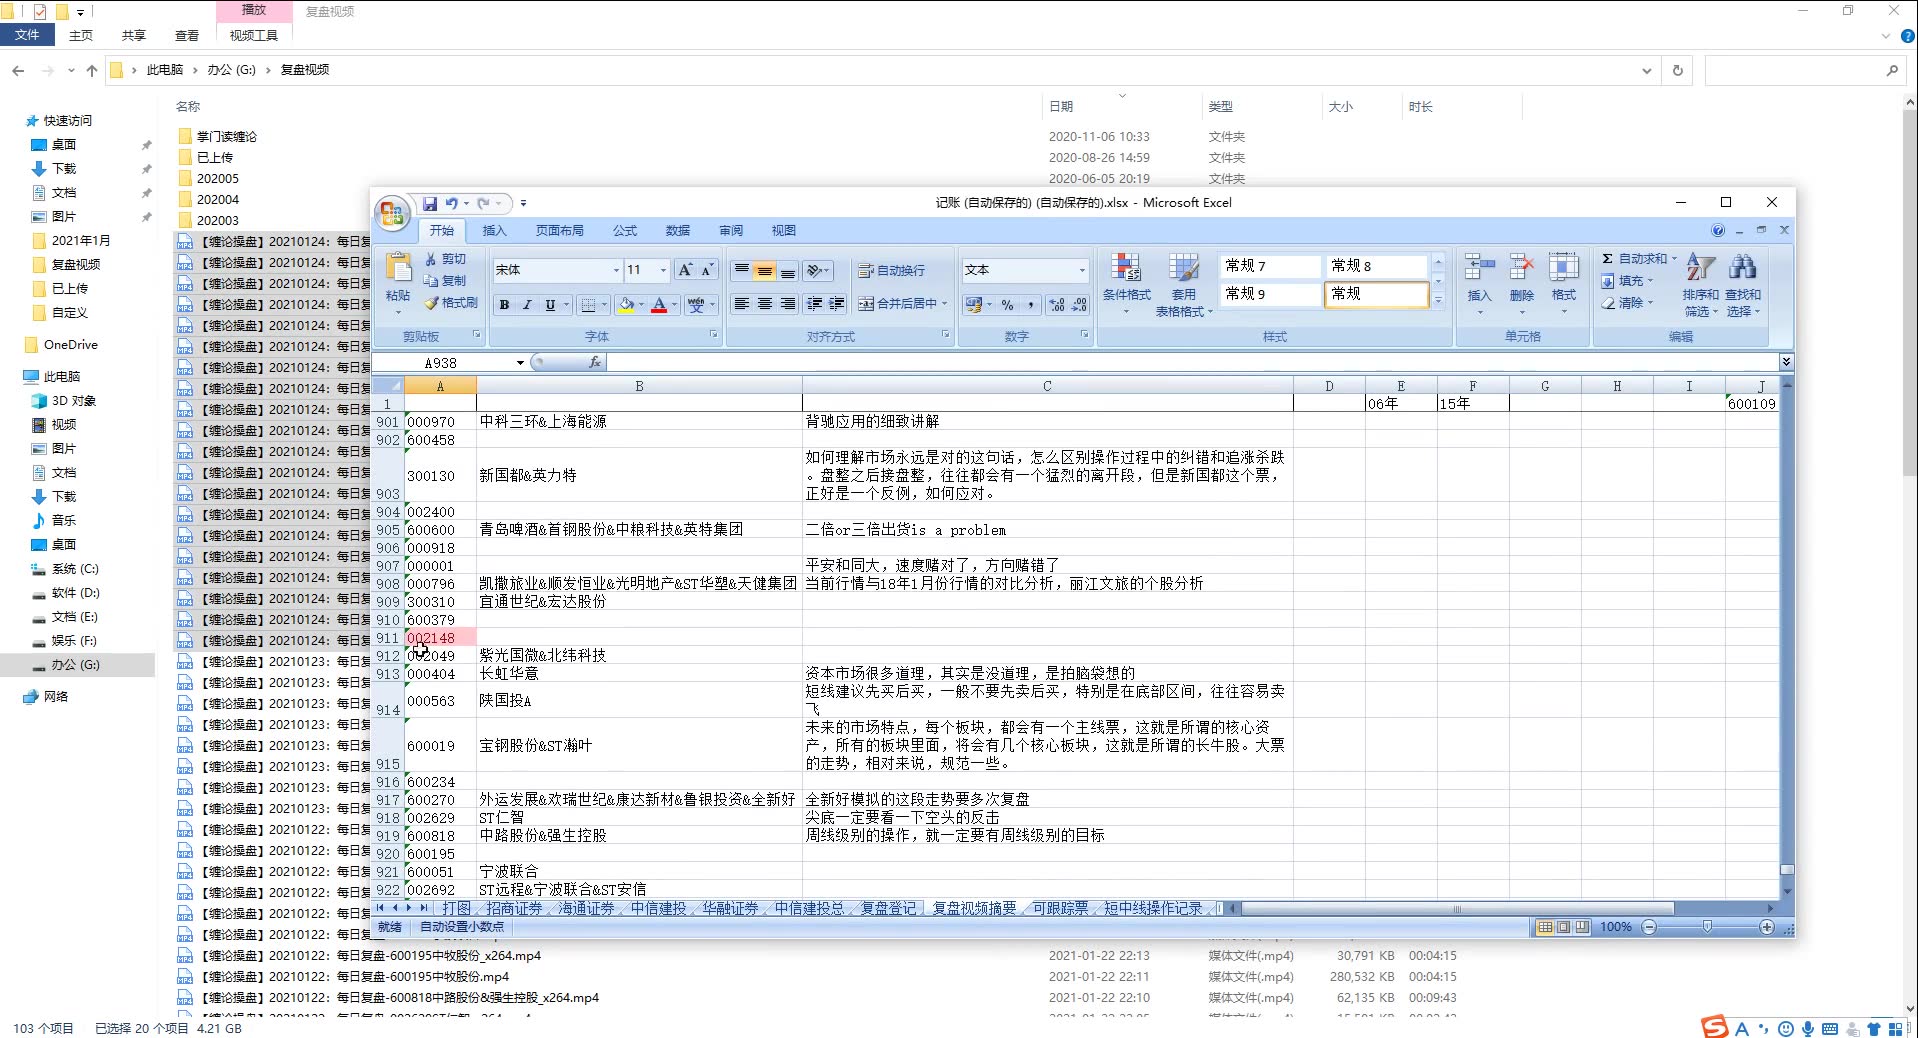Viewport: 1918px width, 1038px height.
Task: Open the fill color dropdown arrow
Action: (x=641, y=304)
